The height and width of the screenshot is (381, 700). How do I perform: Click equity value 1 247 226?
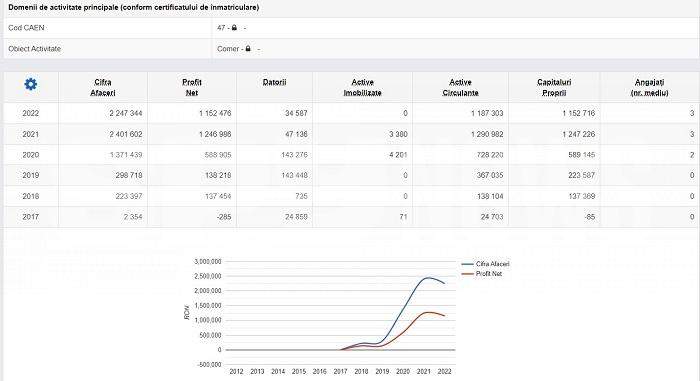(579, 134)
